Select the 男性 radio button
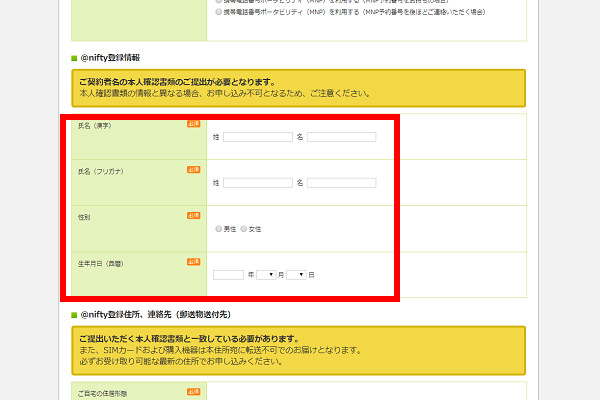This screenshot has width=600, height=400. [x=218, y=229]
